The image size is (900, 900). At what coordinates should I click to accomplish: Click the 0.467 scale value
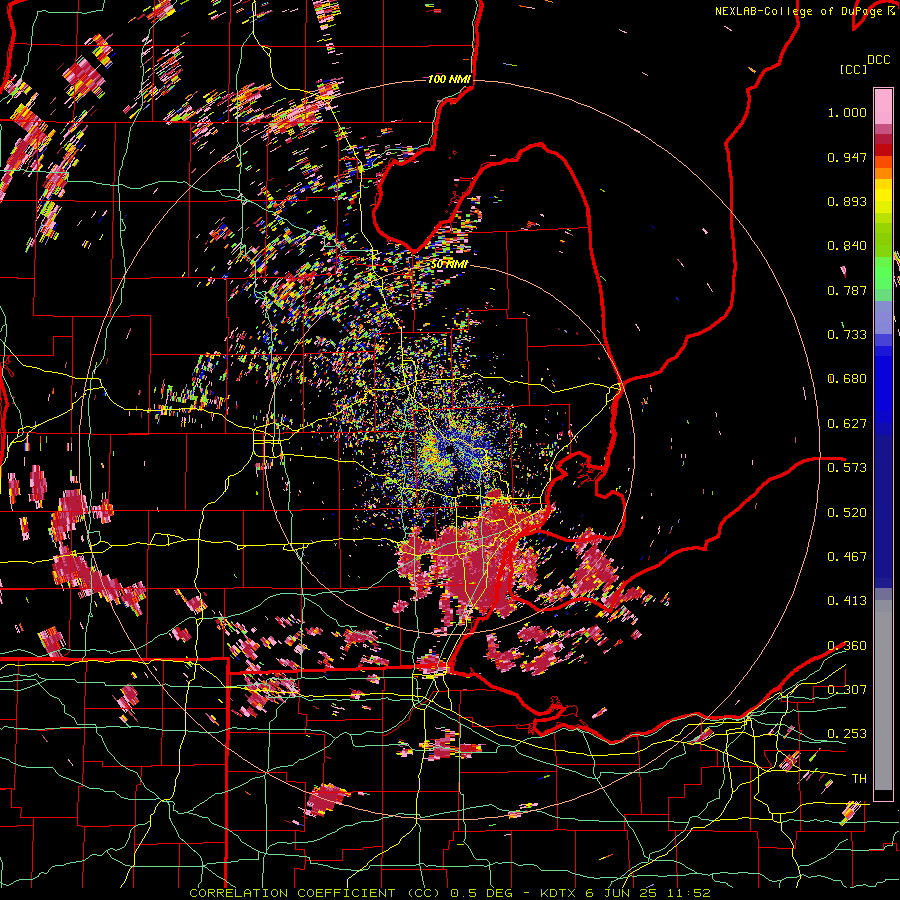point(847,557)
